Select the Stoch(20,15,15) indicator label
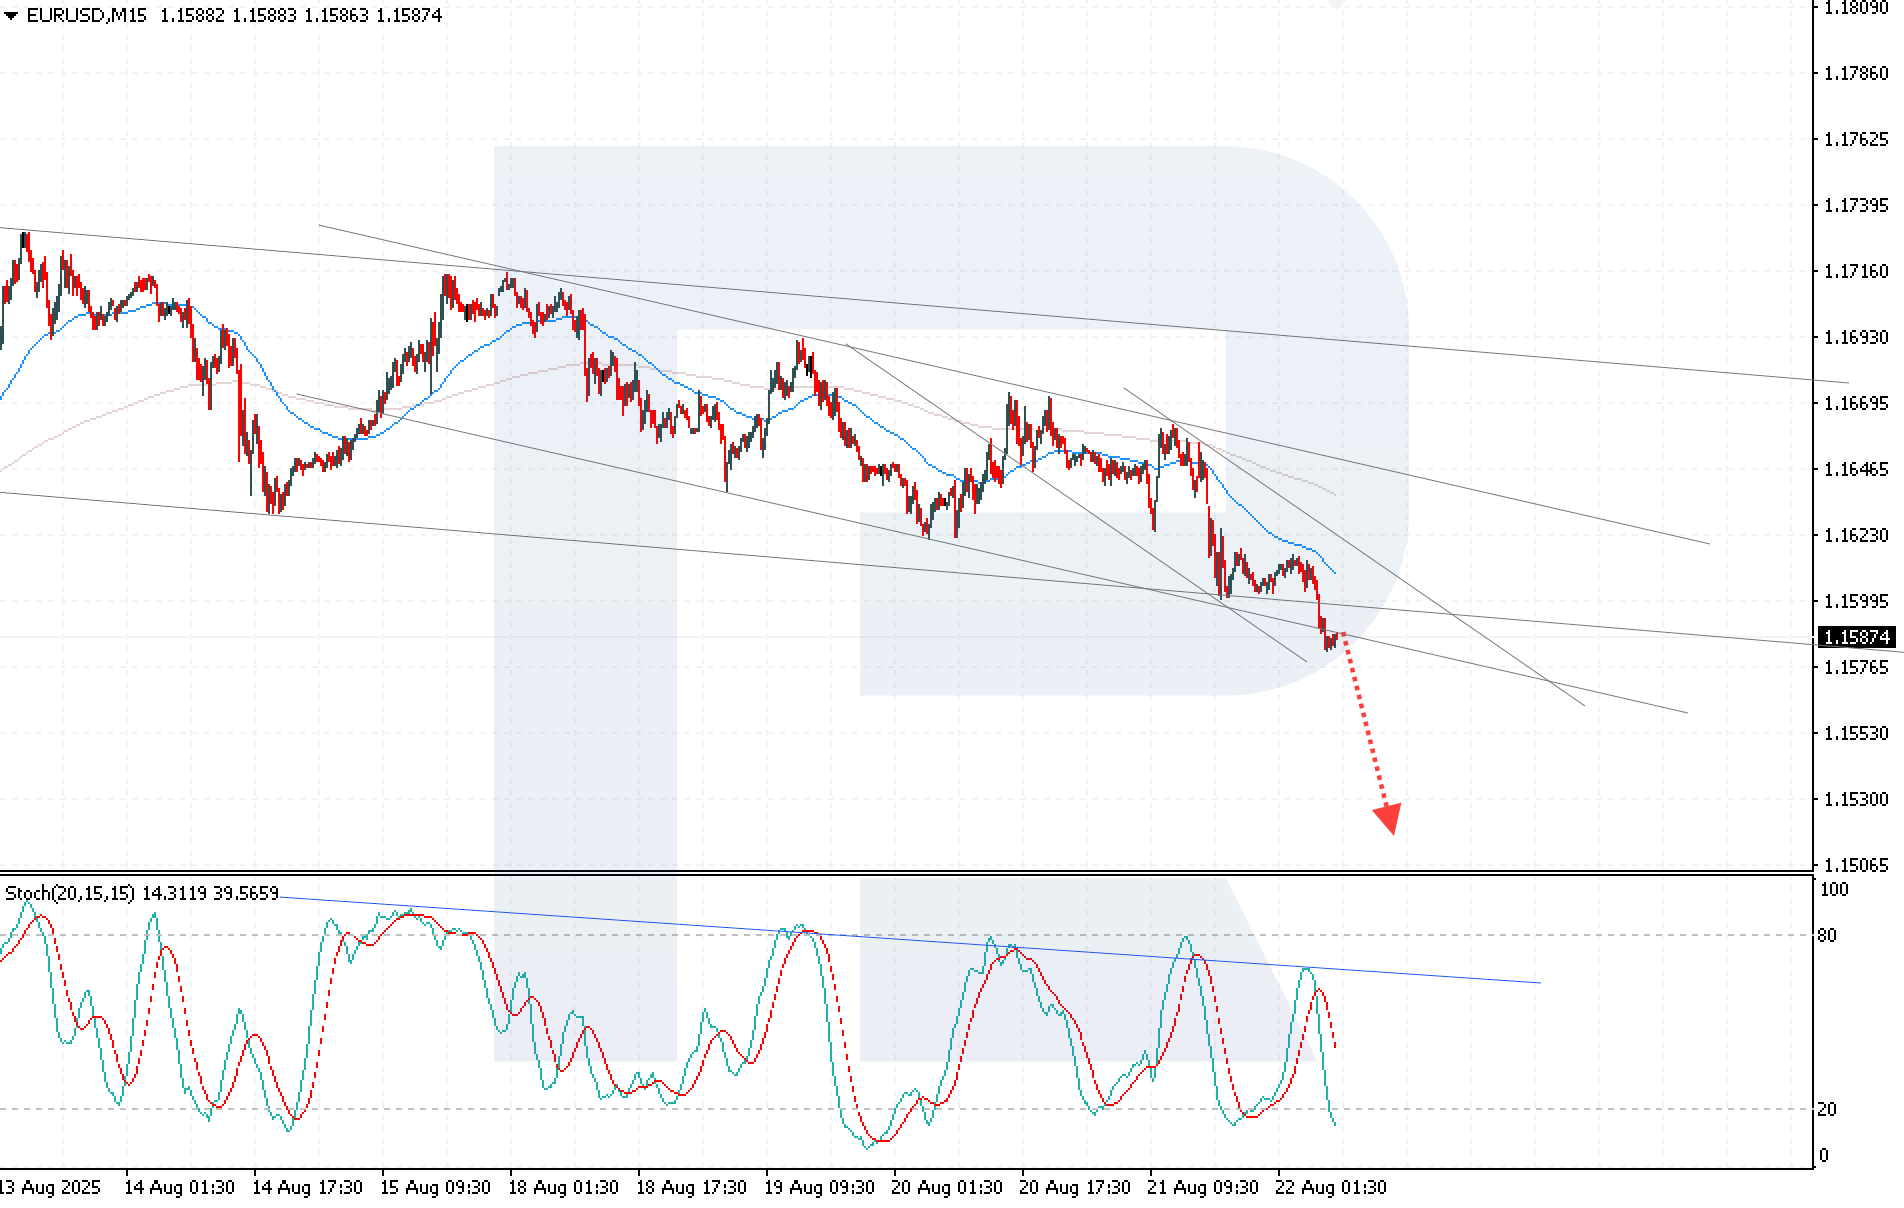1904x1208 pixels. click(x=70, y=893)
